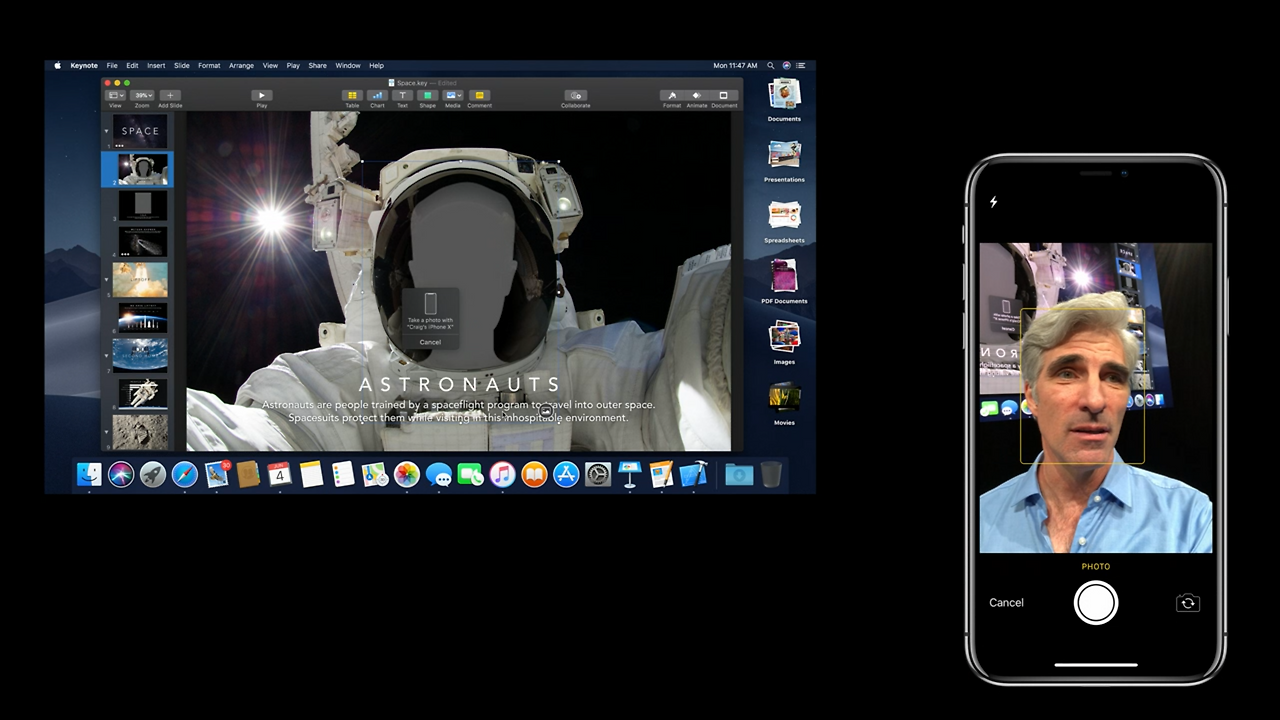
Task: Collapse the slide group at slide 9
Action: (x=107, y=432)
